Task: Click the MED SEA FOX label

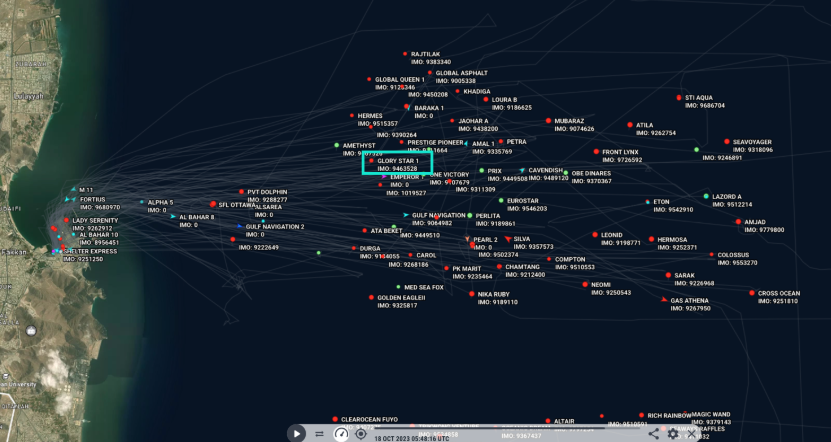Action: 424,287
